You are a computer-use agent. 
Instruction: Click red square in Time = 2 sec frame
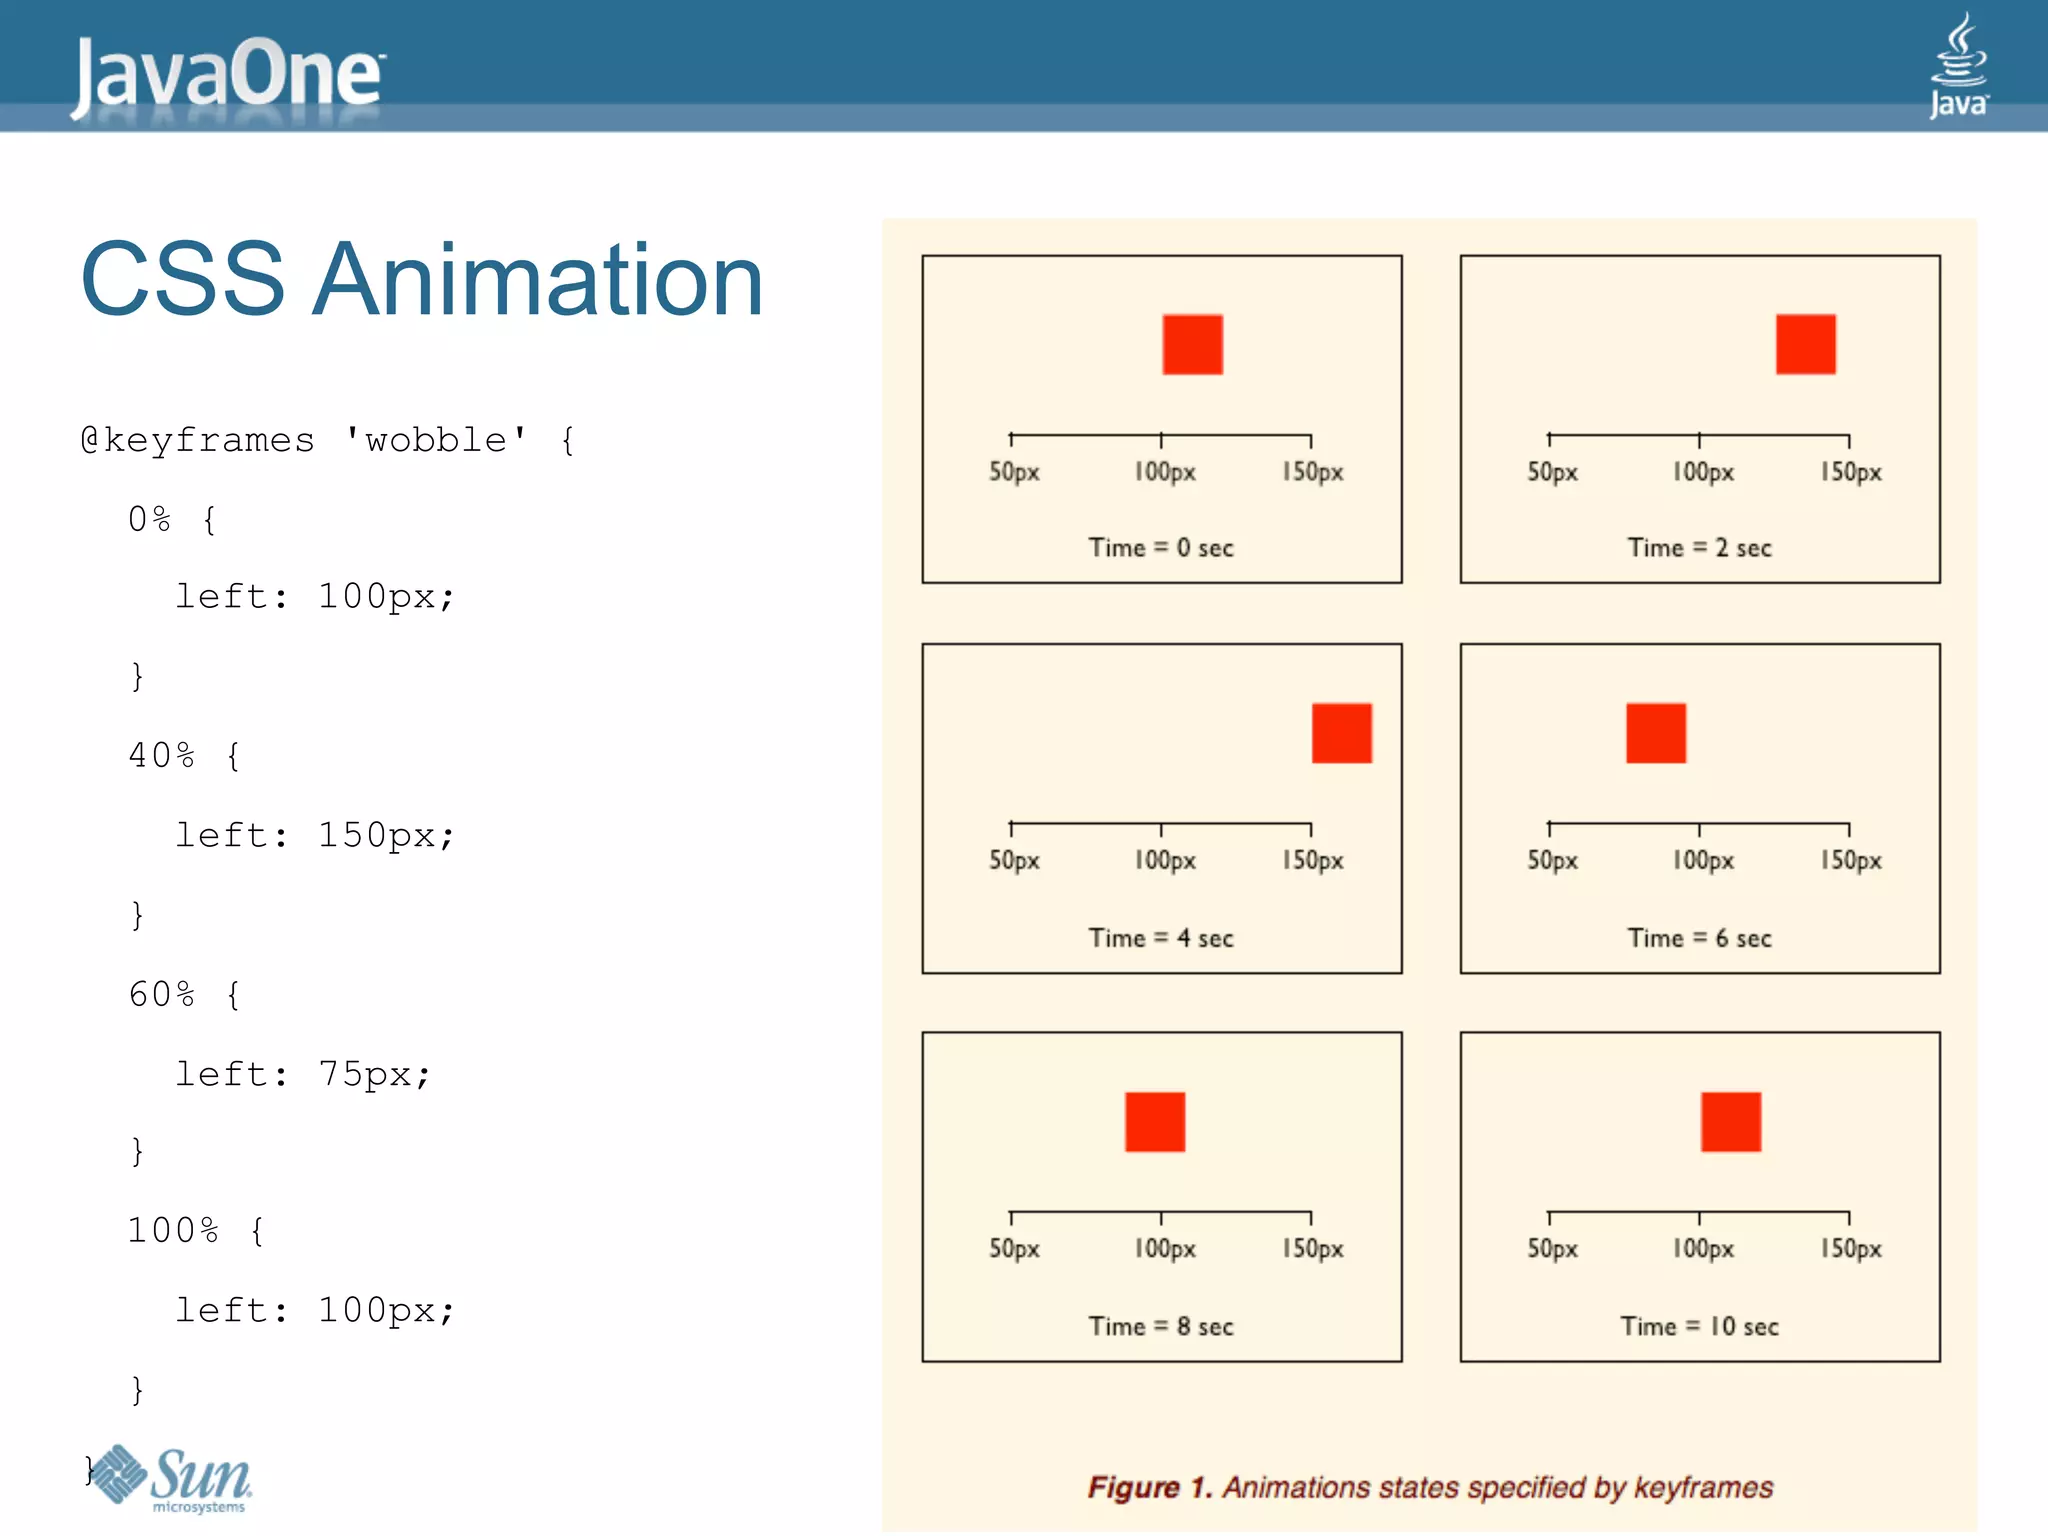point(1805,345)
